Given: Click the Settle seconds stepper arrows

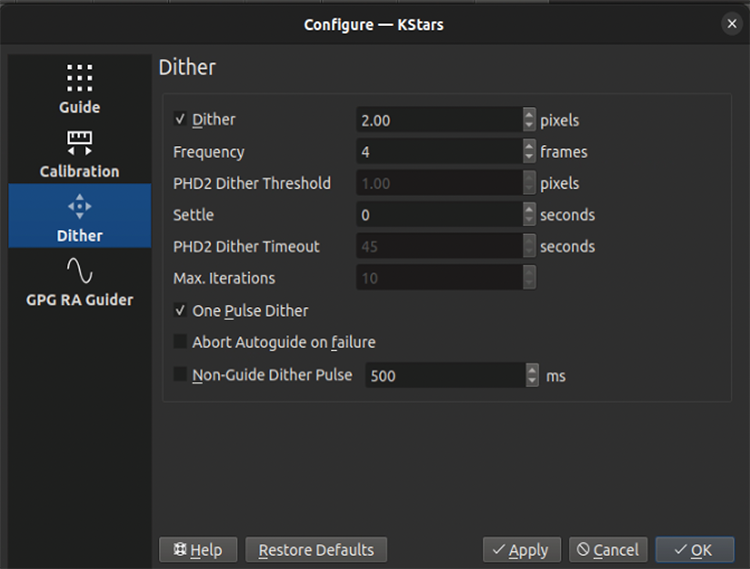Looking at the screenshot, I should tap(529, 215).
